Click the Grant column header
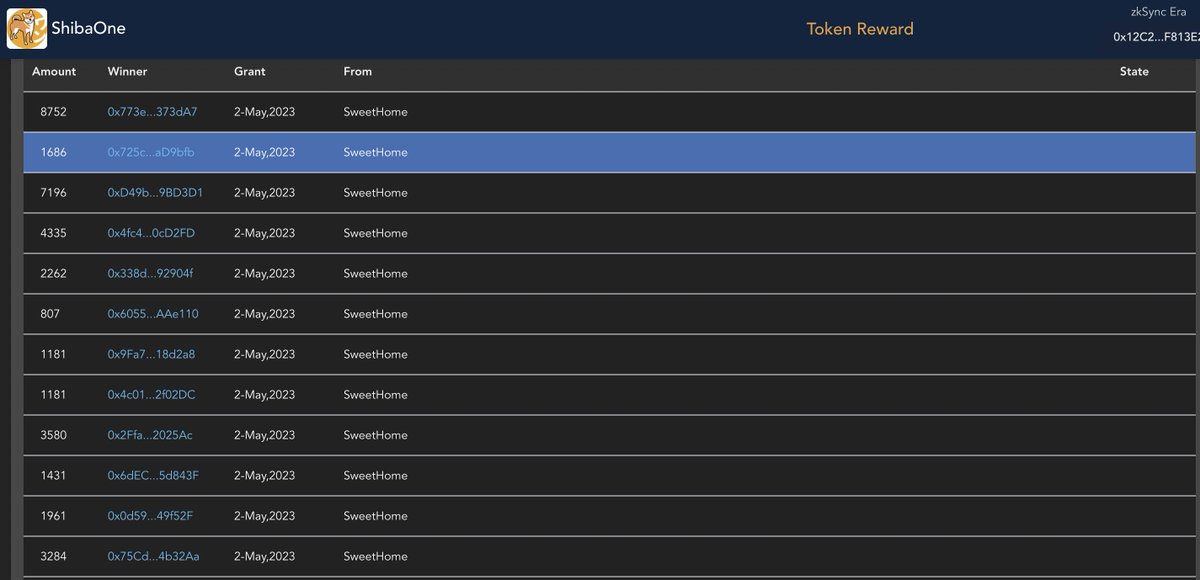Viewport: 1200px width, 580px height. (250, 72)
